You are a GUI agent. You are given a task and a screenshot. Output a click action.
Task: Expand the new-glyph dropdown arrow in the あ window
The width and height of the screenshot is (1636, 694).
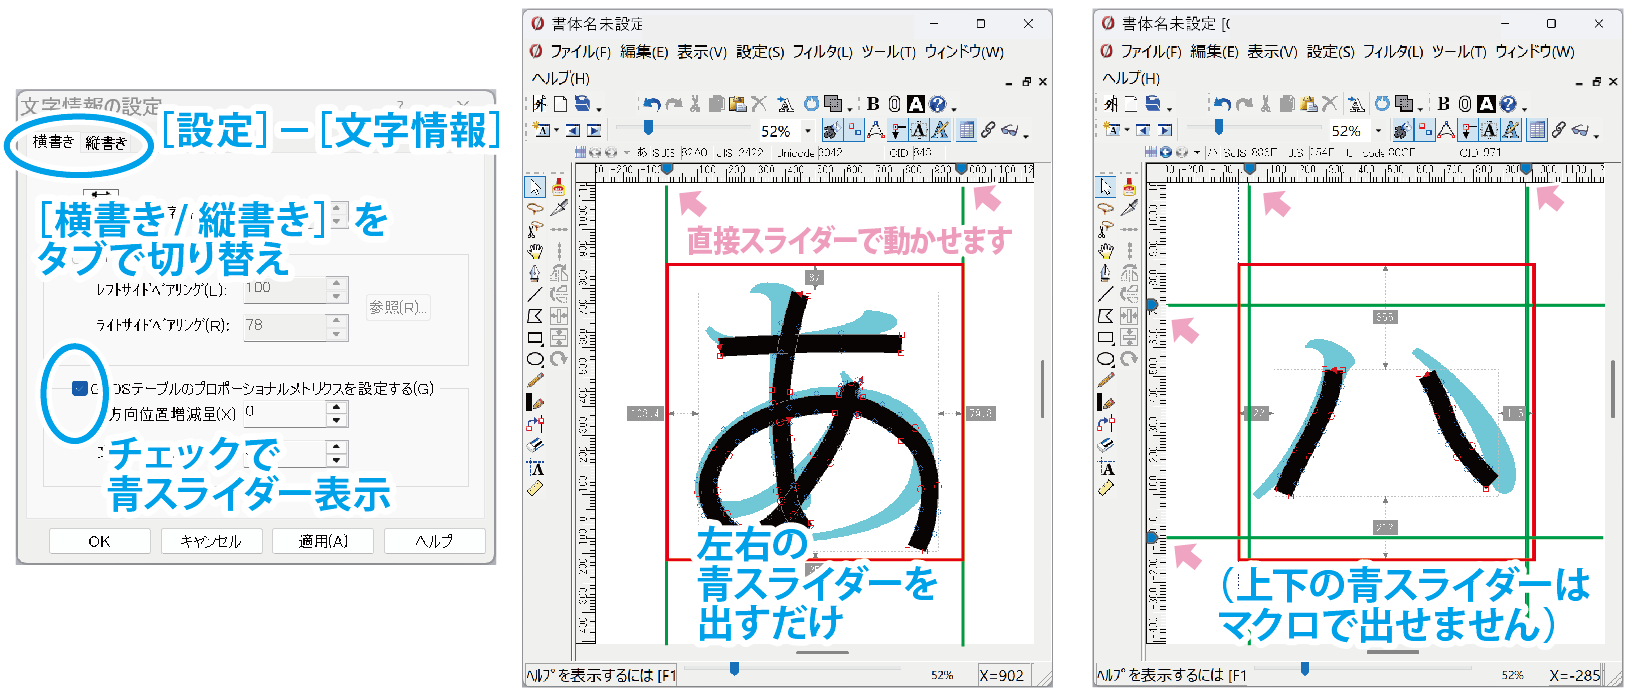pos(554,130)
